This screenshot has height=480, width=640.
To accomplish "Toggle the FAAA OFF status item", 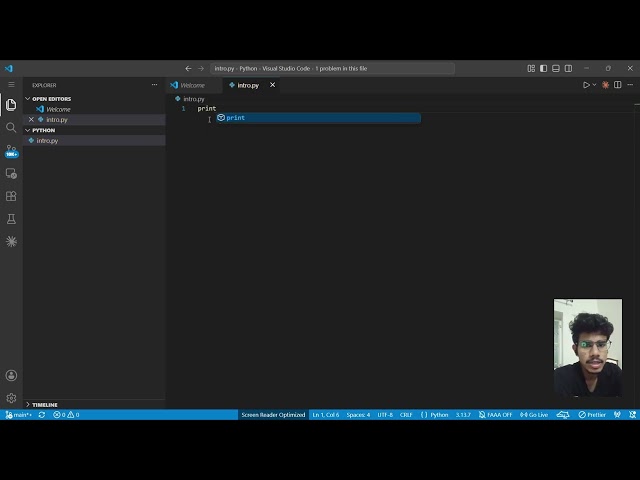I will pos(495,415).
